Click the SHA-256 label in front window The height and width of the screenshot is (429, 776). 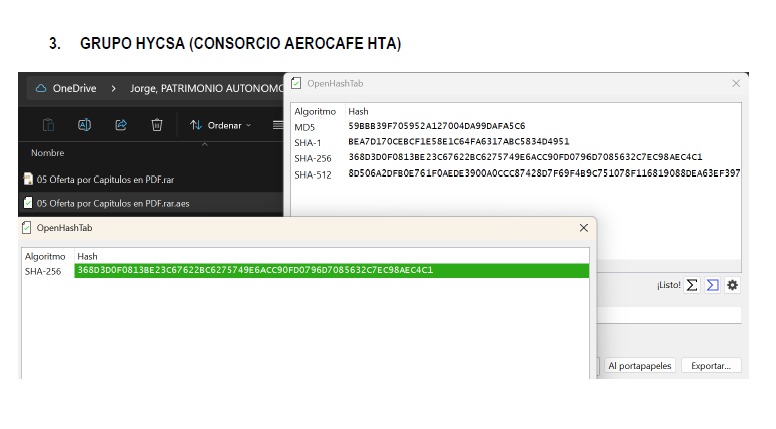tap(43, 271)
